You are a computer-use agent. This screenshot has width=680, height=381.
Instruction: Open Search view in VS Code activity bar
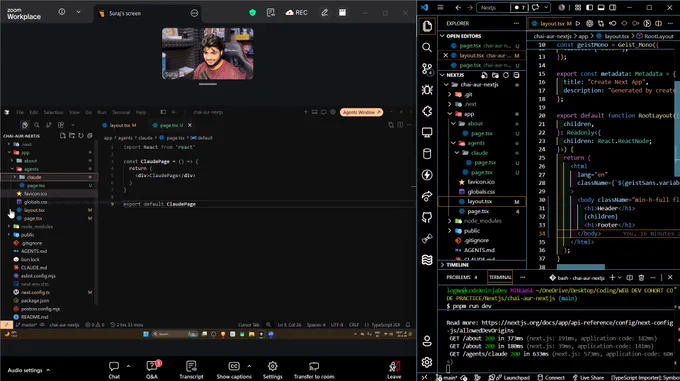coord(427,47)
